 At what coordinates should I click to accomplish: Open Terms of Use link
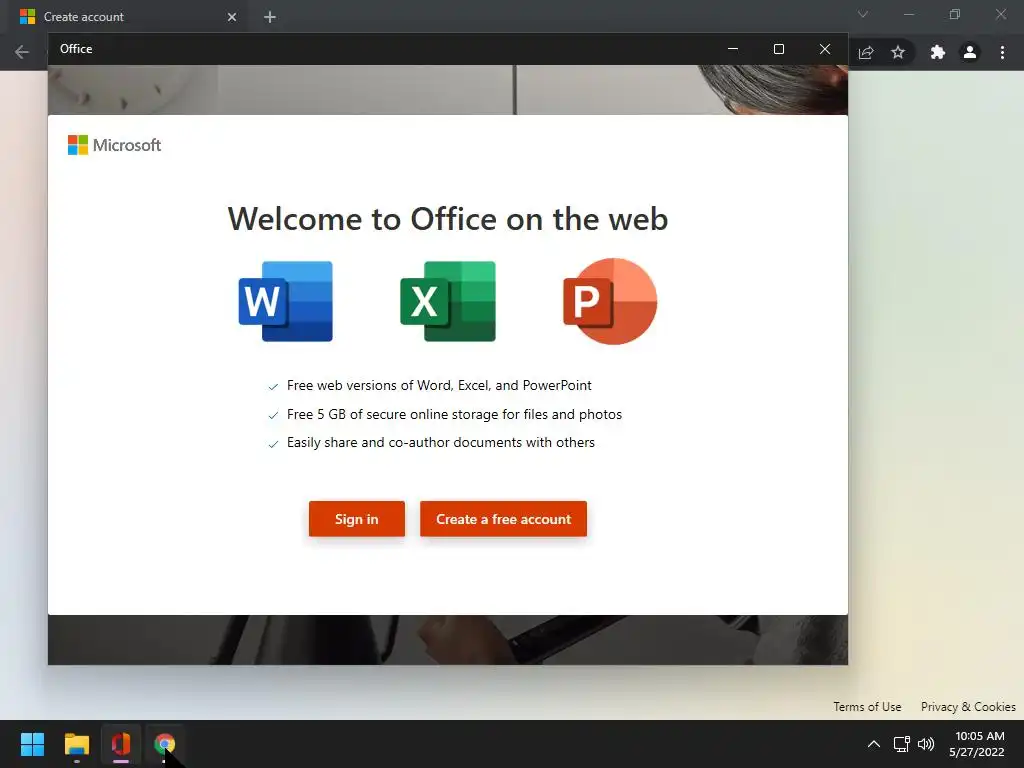pyautogui.click(x=867, y=707)
